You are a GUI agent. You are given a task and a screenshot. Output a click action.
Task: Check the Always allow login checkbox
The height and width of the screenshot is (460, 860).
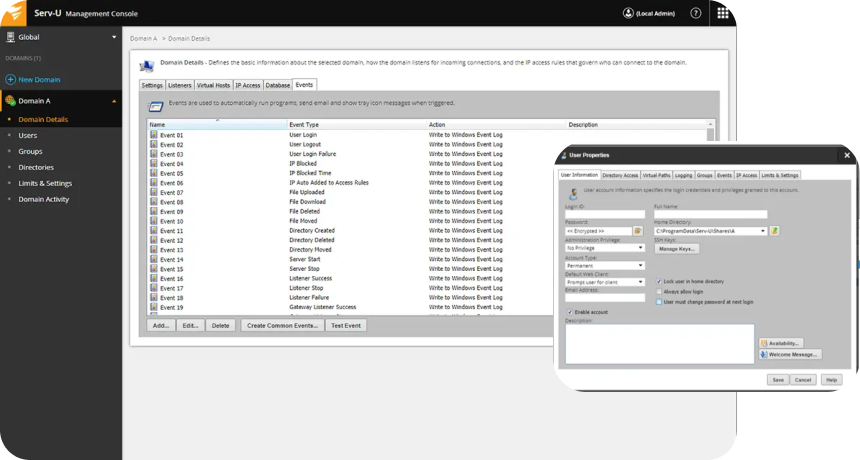659,292
